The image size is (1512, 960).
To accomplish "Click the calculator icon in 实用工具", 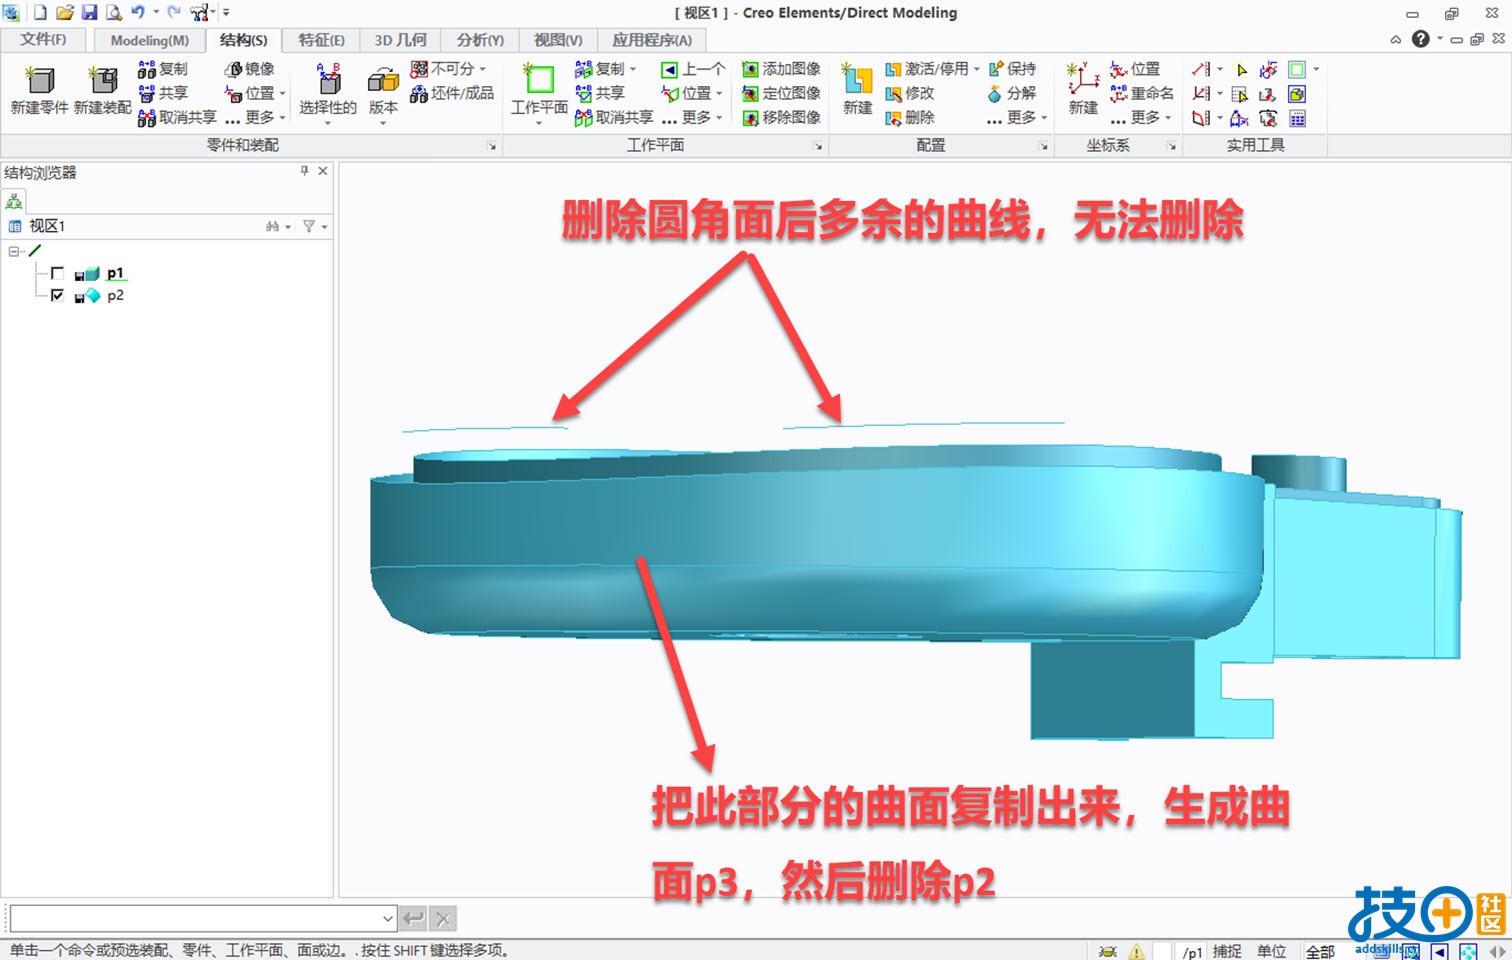I will tap(1297, 118).
